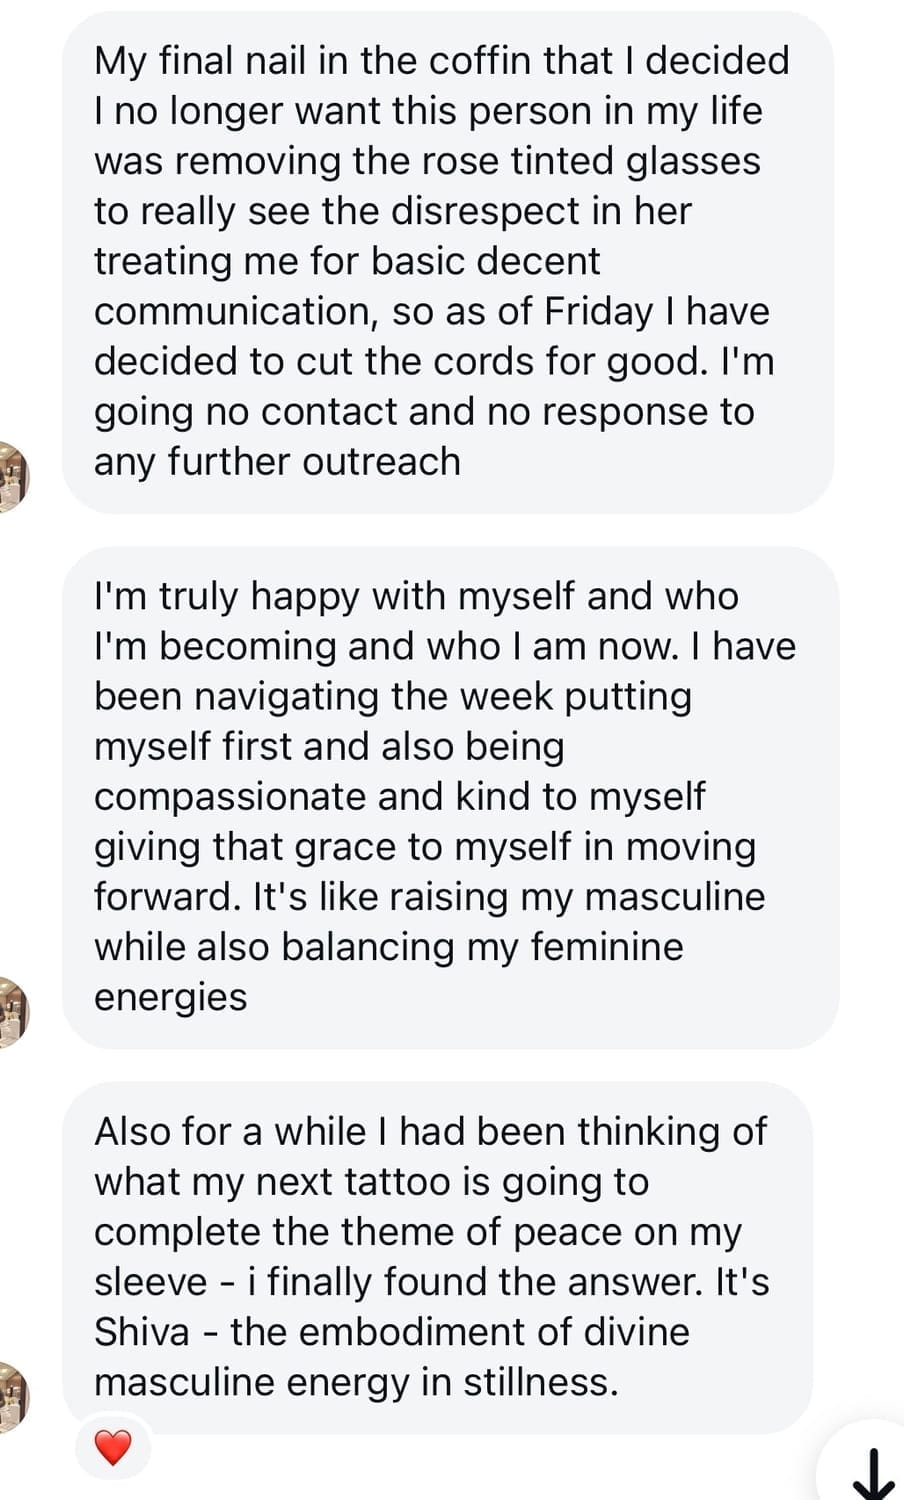The image size is (904, 1500).
Task: Click the word 'sleeve' in third message
Action: [x=151, y=1282]
